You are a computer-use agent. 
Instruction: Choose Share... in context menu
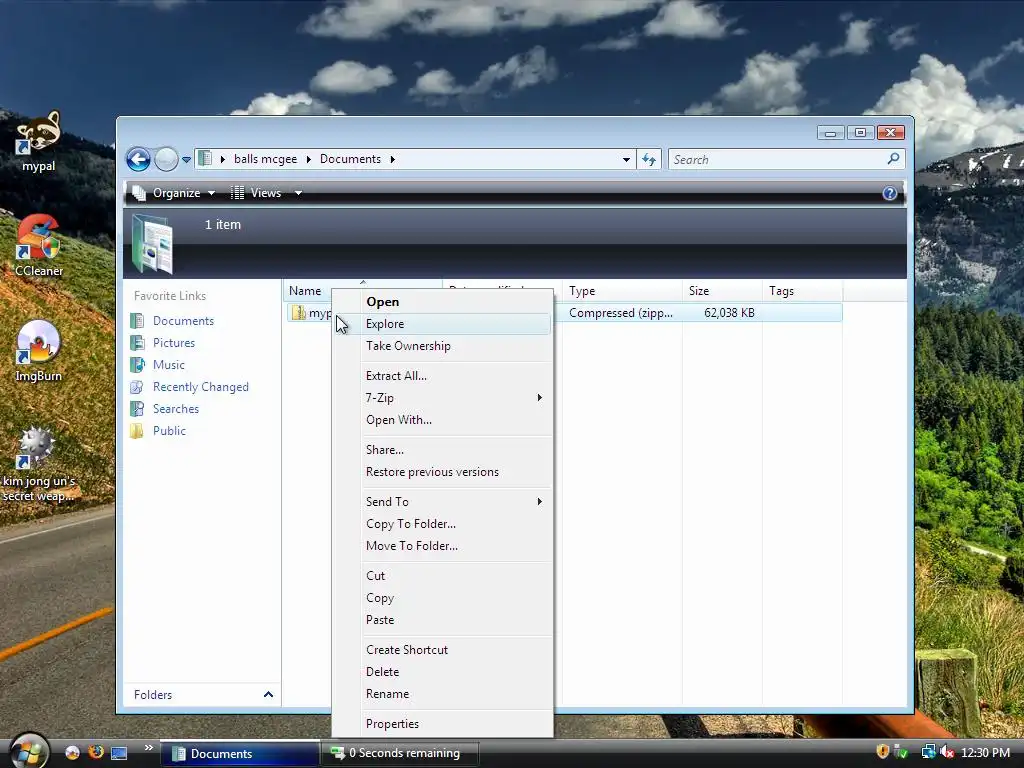[x=443, y=450]
